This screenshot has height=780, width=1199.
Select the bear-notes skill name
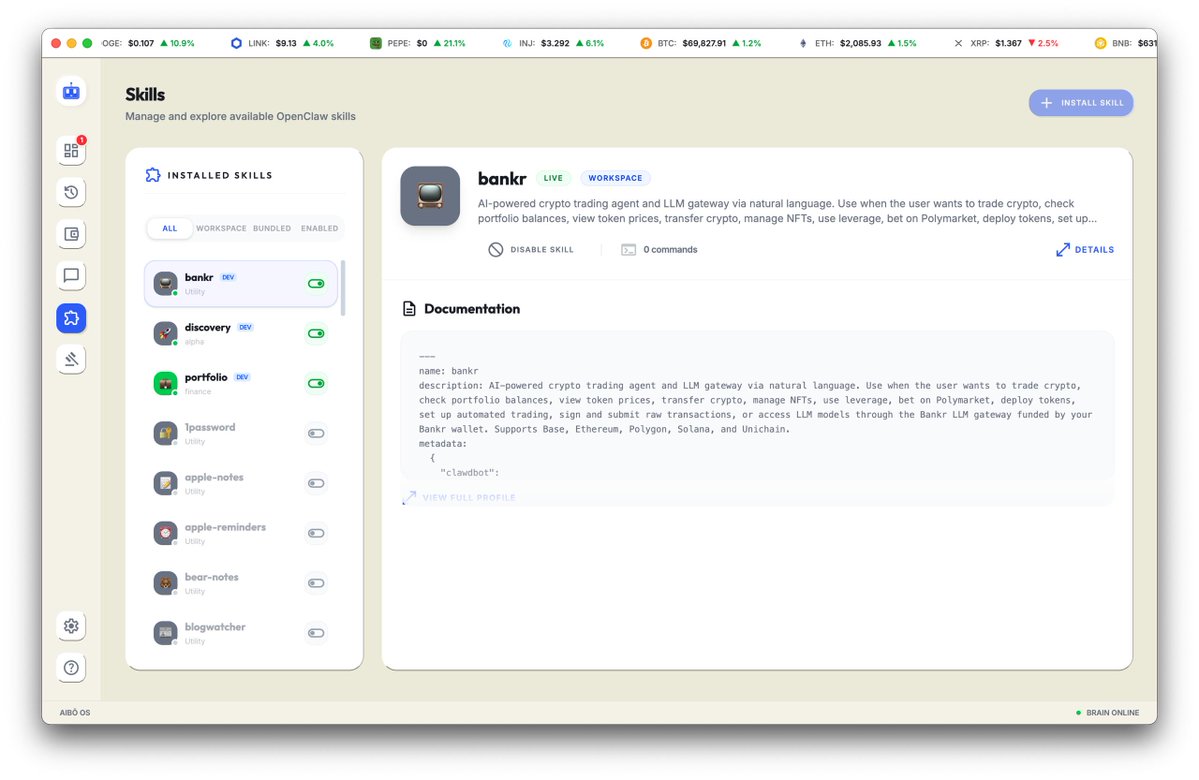211,577
